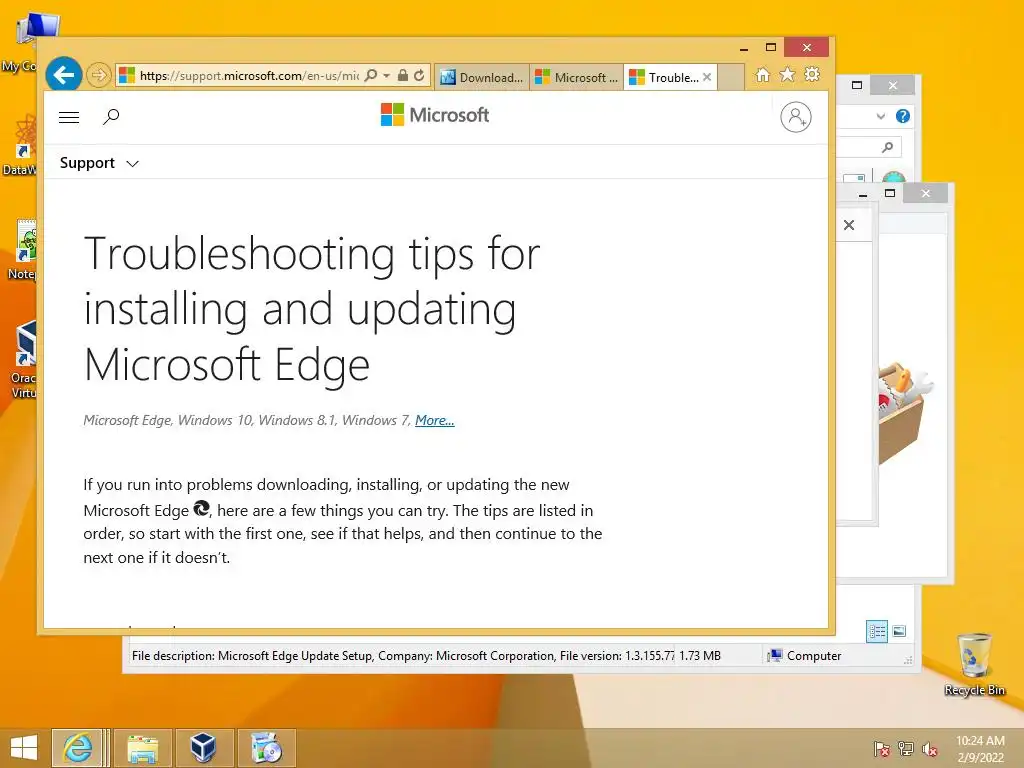Click the site search magnifier icon
Screen dimensions: 1024x768
click(x=111, y=117)
